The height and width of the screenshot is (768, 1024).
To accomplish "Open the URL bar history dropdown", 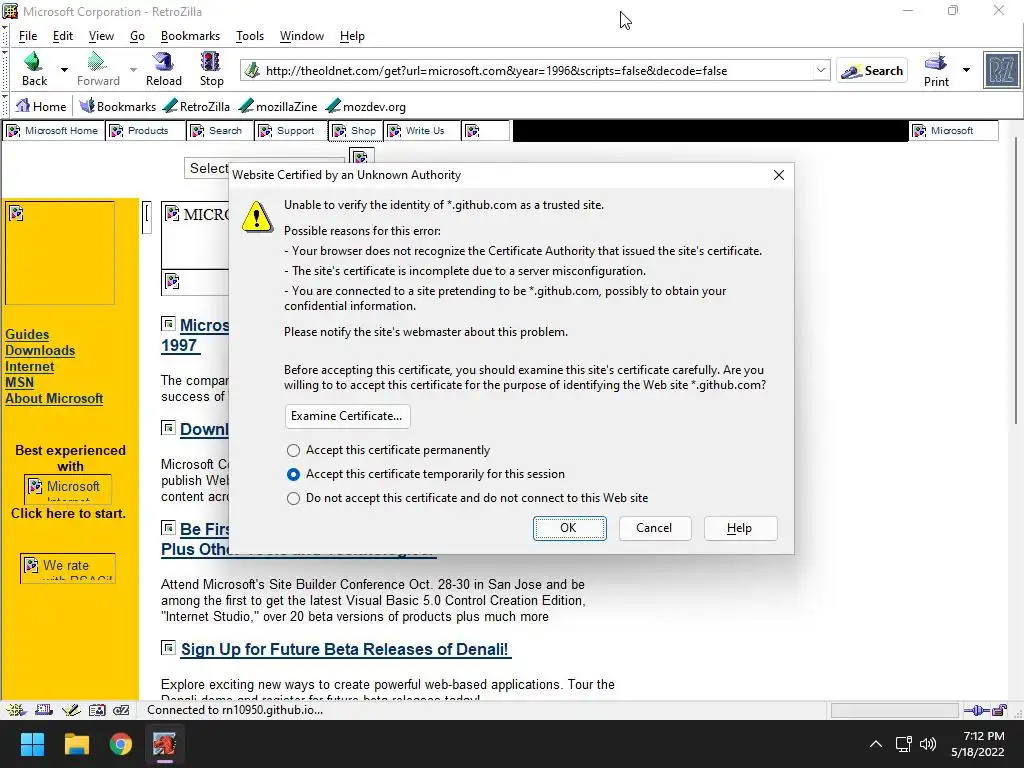I will coord(821,70).
